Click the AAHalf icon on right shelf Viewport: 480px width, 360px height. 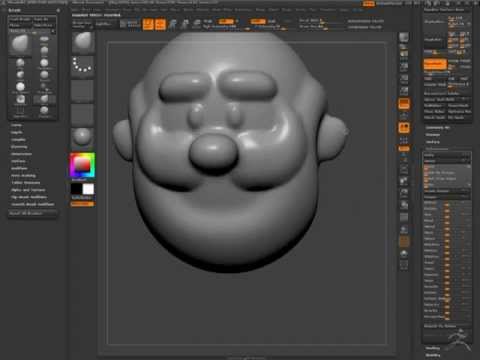pos(404,91)
